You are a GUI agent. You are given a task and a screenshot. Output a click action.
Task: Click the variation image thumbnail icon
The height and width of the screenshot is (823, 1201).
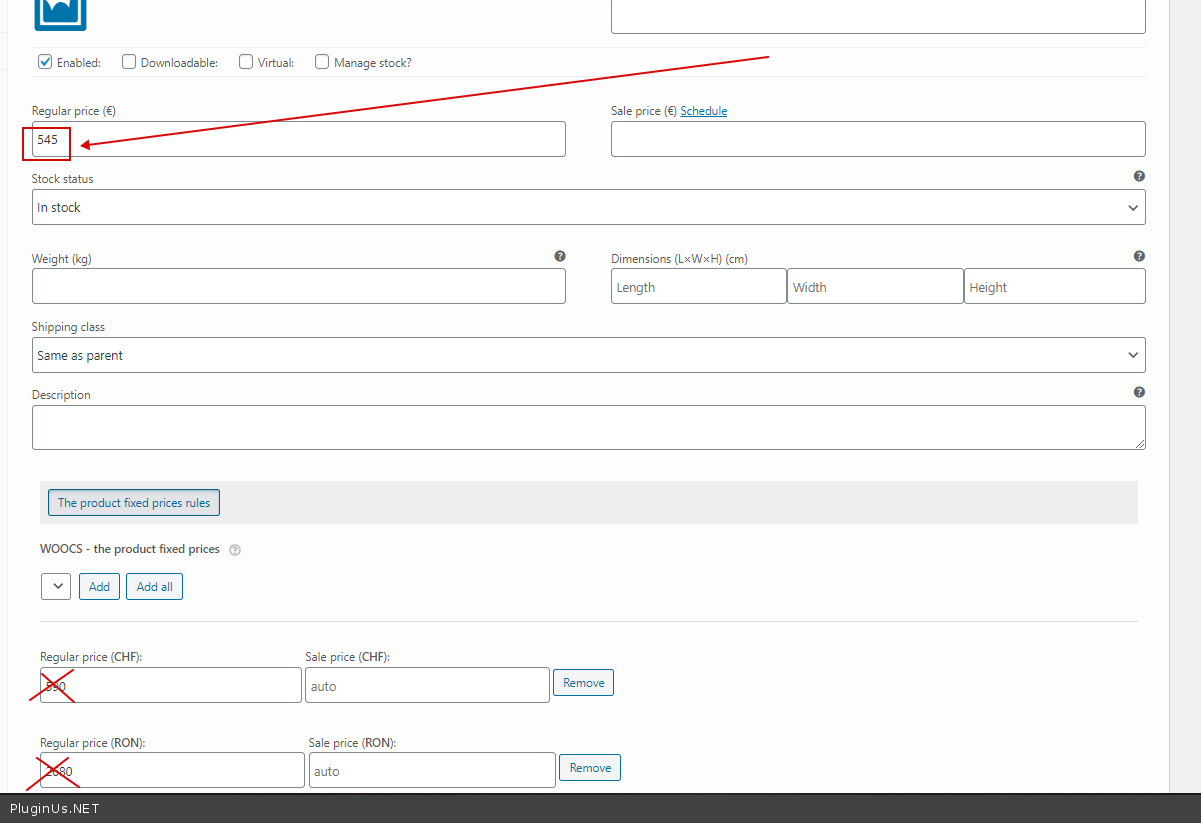coord(60,14)
